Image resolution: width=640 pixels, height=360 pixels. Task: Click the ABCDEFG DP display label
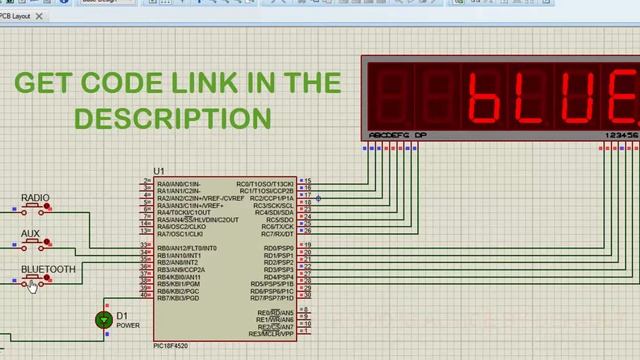pos(397,135)
